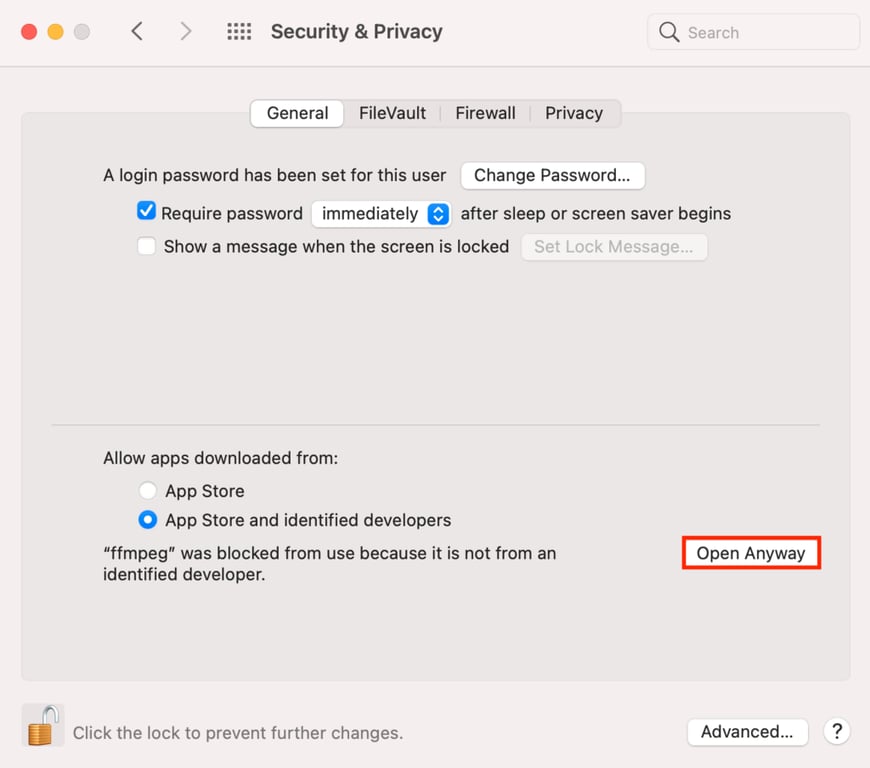870x768 pixels.
Task: Enable Show a message when screen is locked
Action: tap(146, 246)
